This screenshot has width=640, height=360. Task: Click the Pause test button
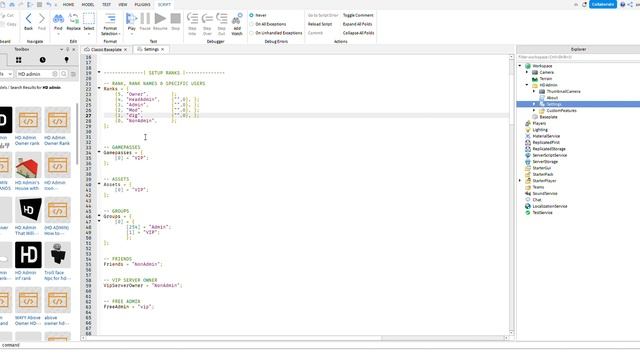145,18
